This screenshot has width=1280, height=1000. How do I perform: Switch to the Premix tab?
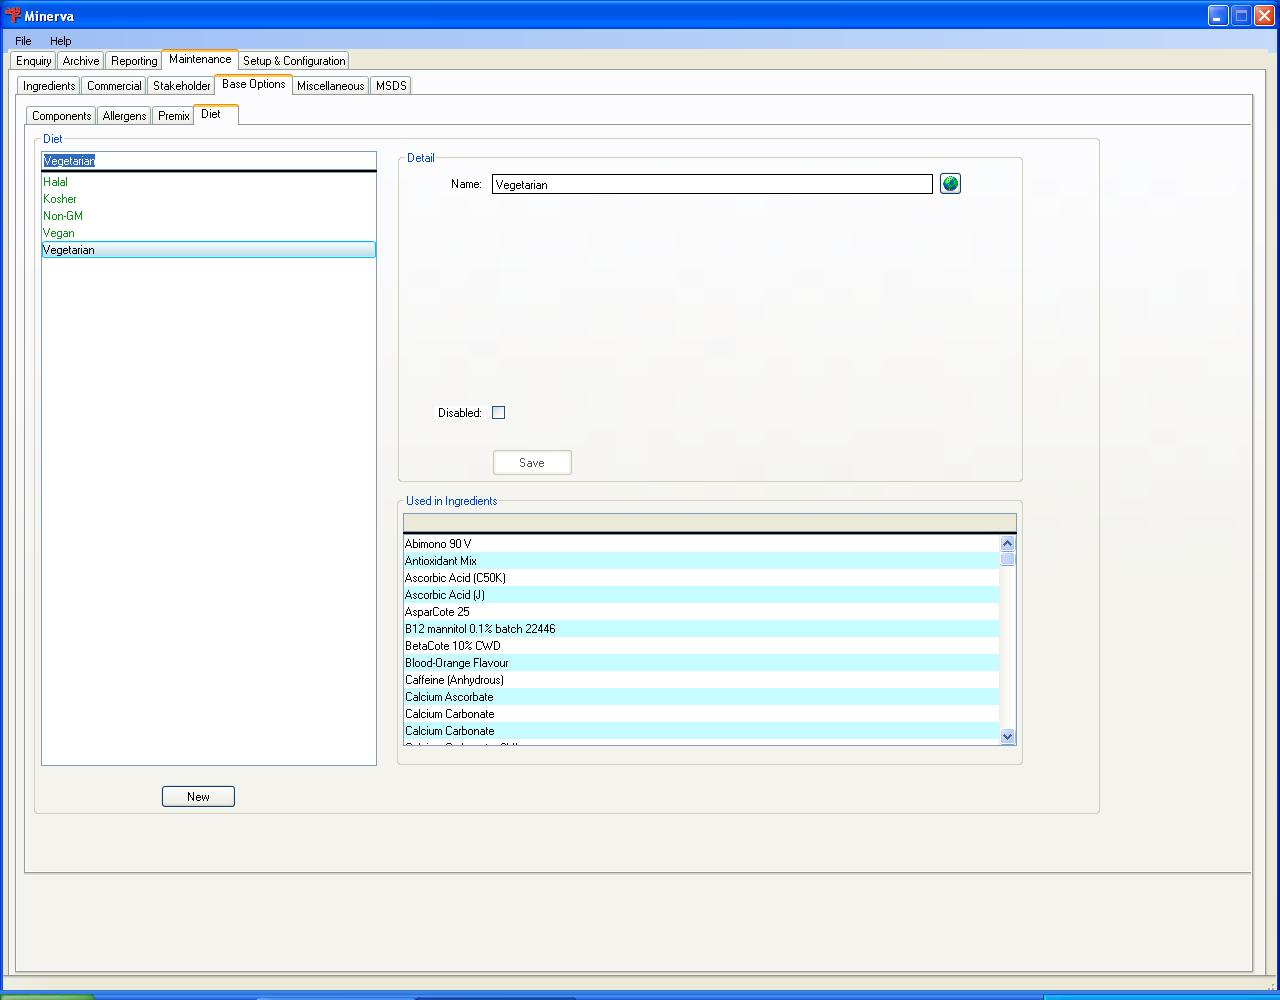pyautogui.click(x=174, y=116)
